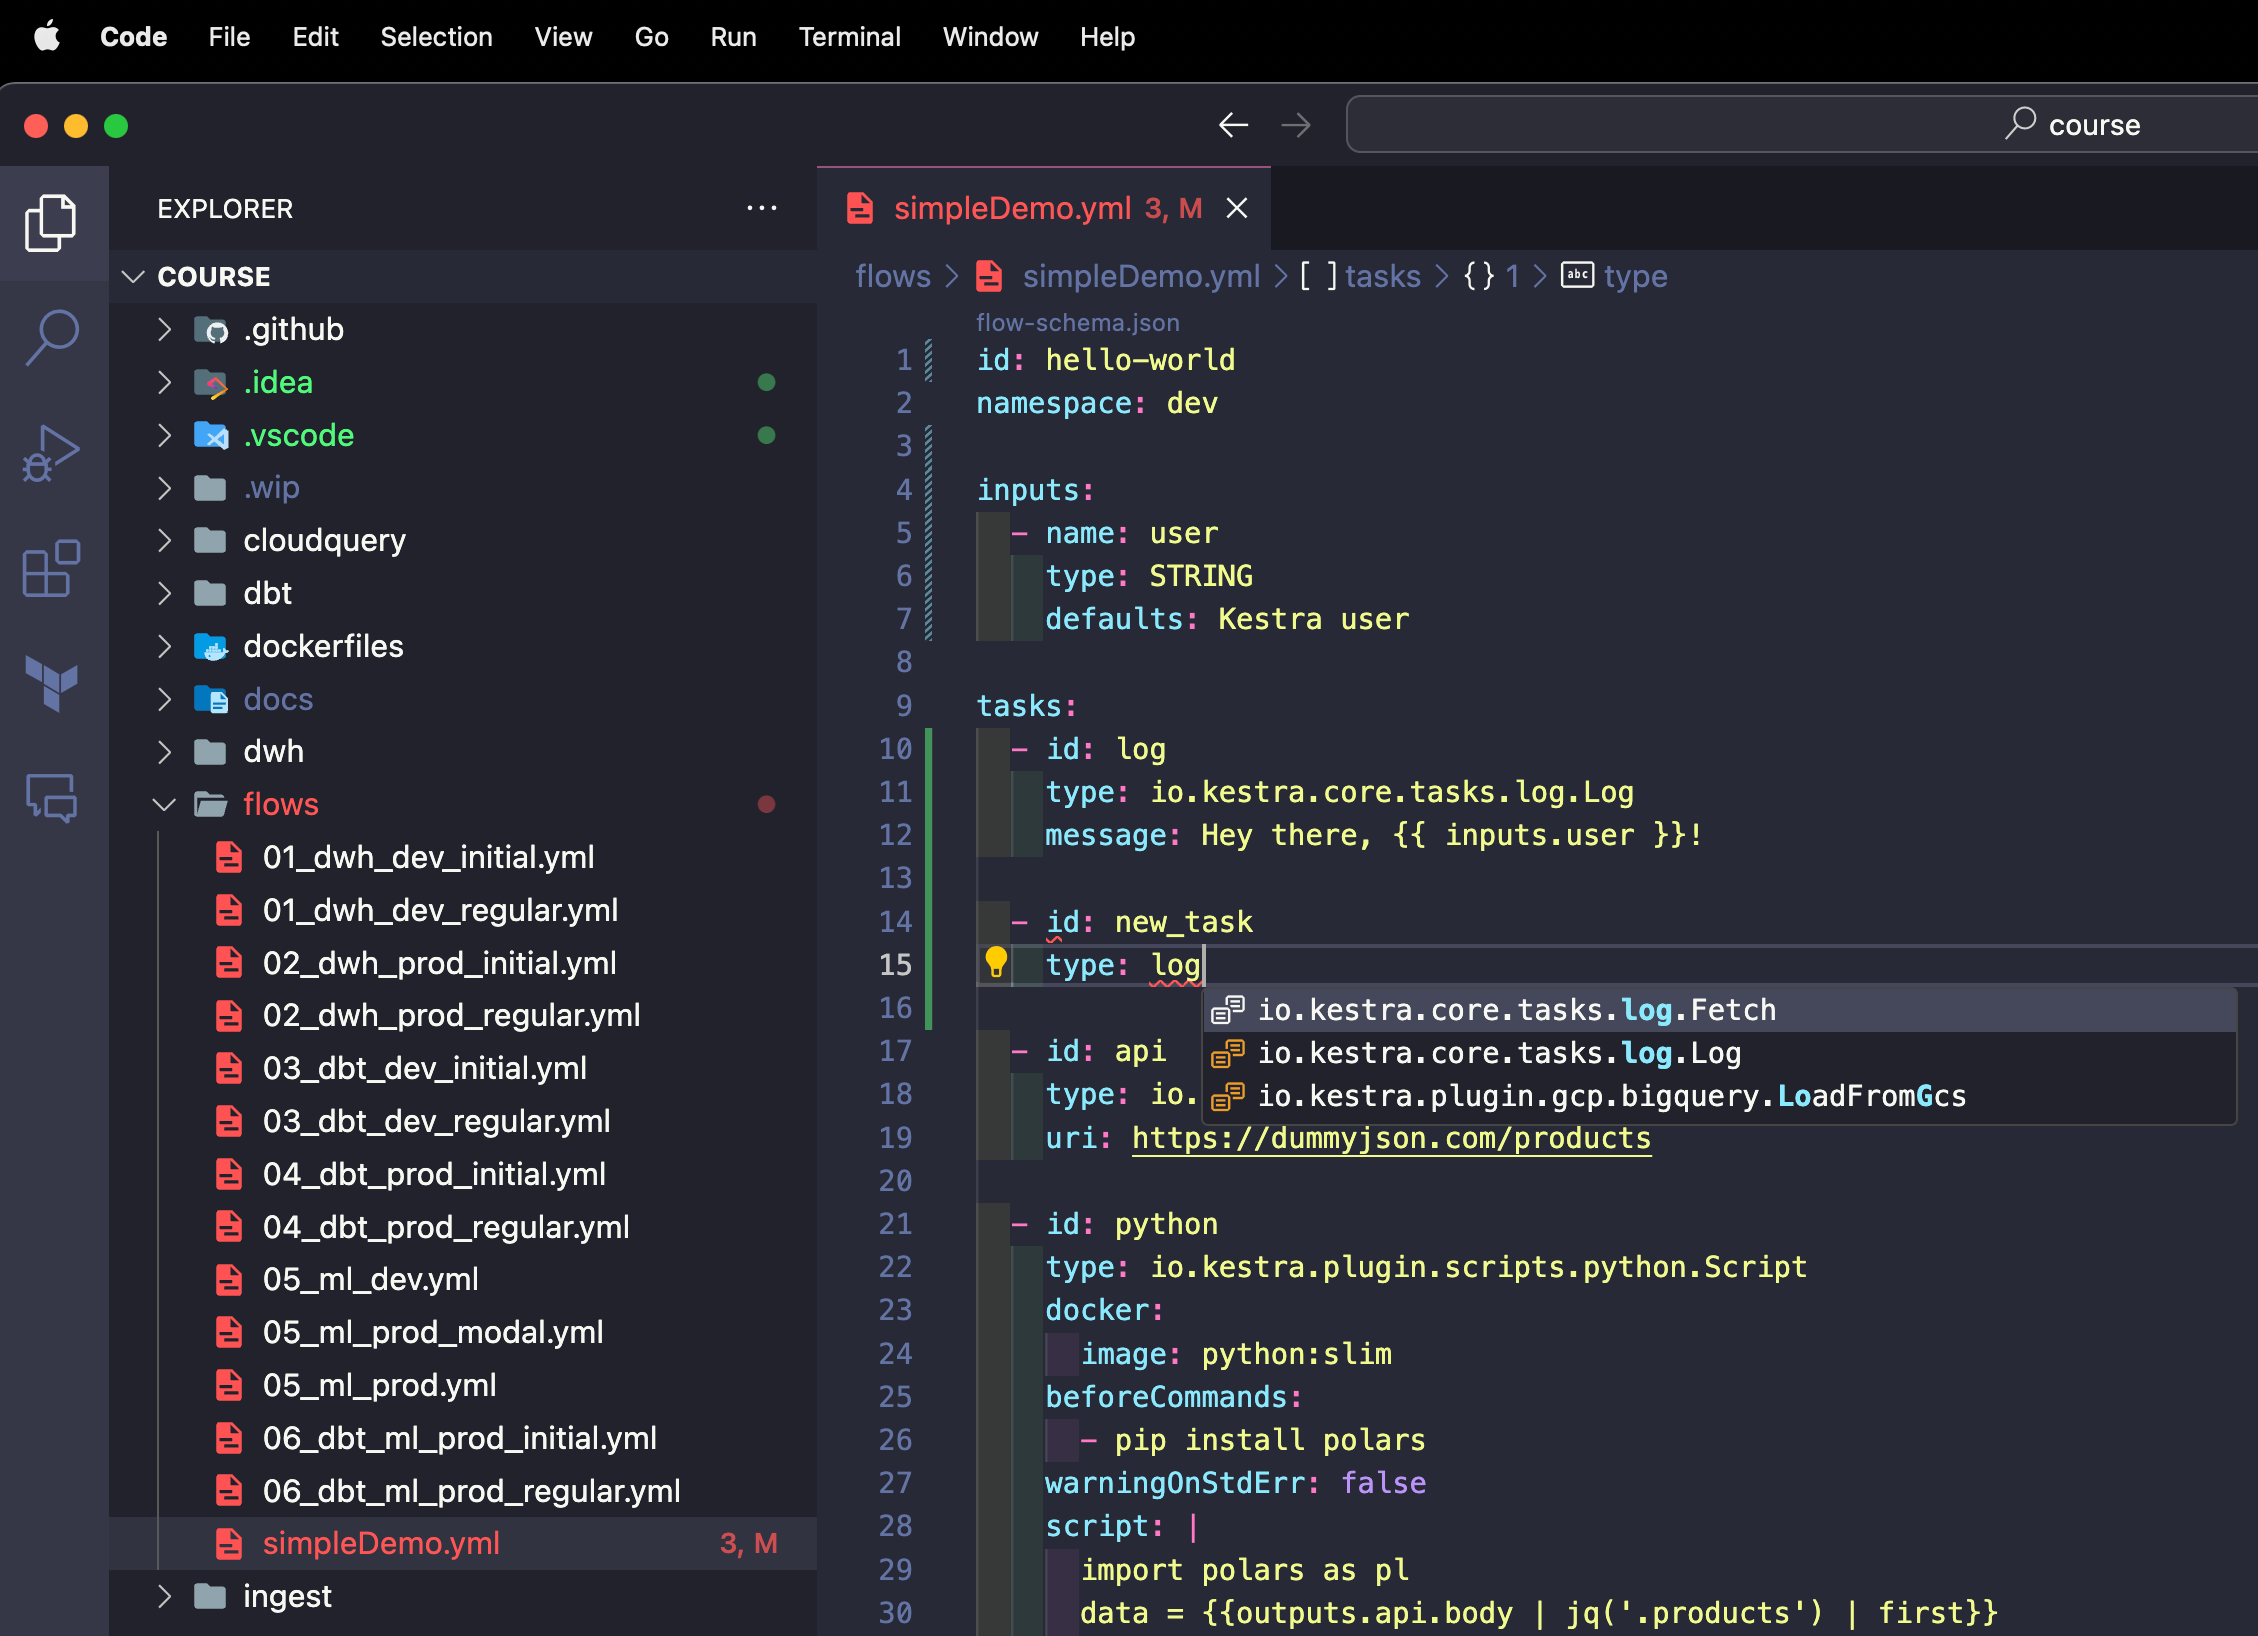Open the dummyjson products link

[x=1390, y=1138]
